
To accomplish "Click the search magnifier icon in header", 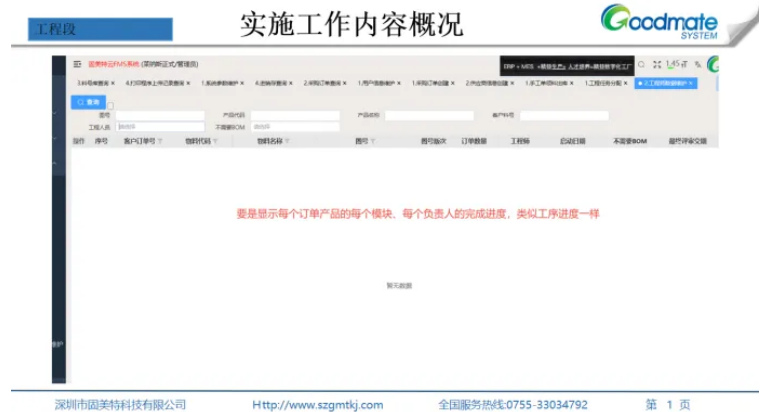I will [642, 64].
